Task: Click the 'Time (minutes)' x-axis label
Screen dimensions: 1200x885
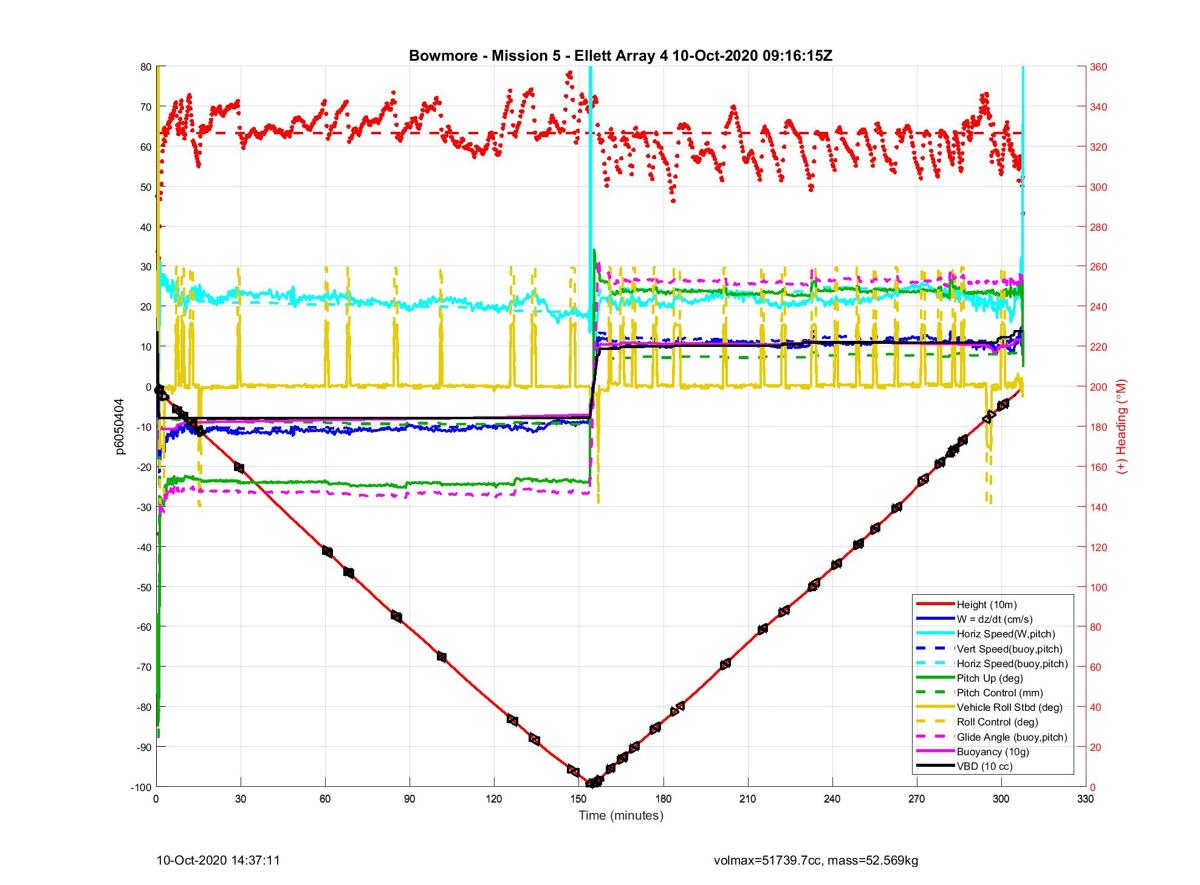Action: click(621, 816)
